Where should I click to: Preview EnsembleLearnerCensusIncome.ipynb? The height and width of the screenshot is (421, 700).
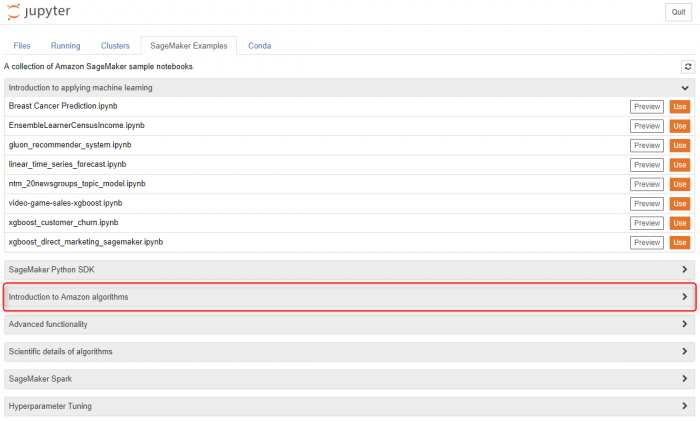click(x=647, y=126)
